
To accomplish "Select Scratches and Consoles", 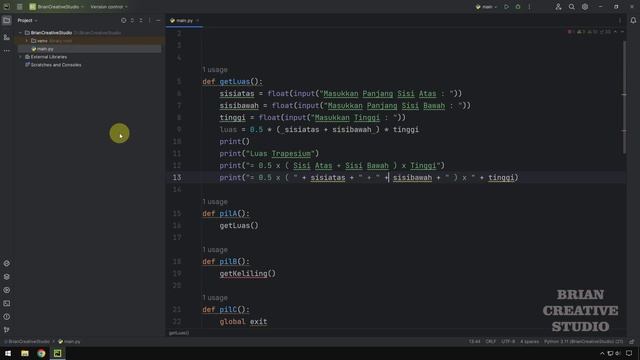I will [53, 65].
